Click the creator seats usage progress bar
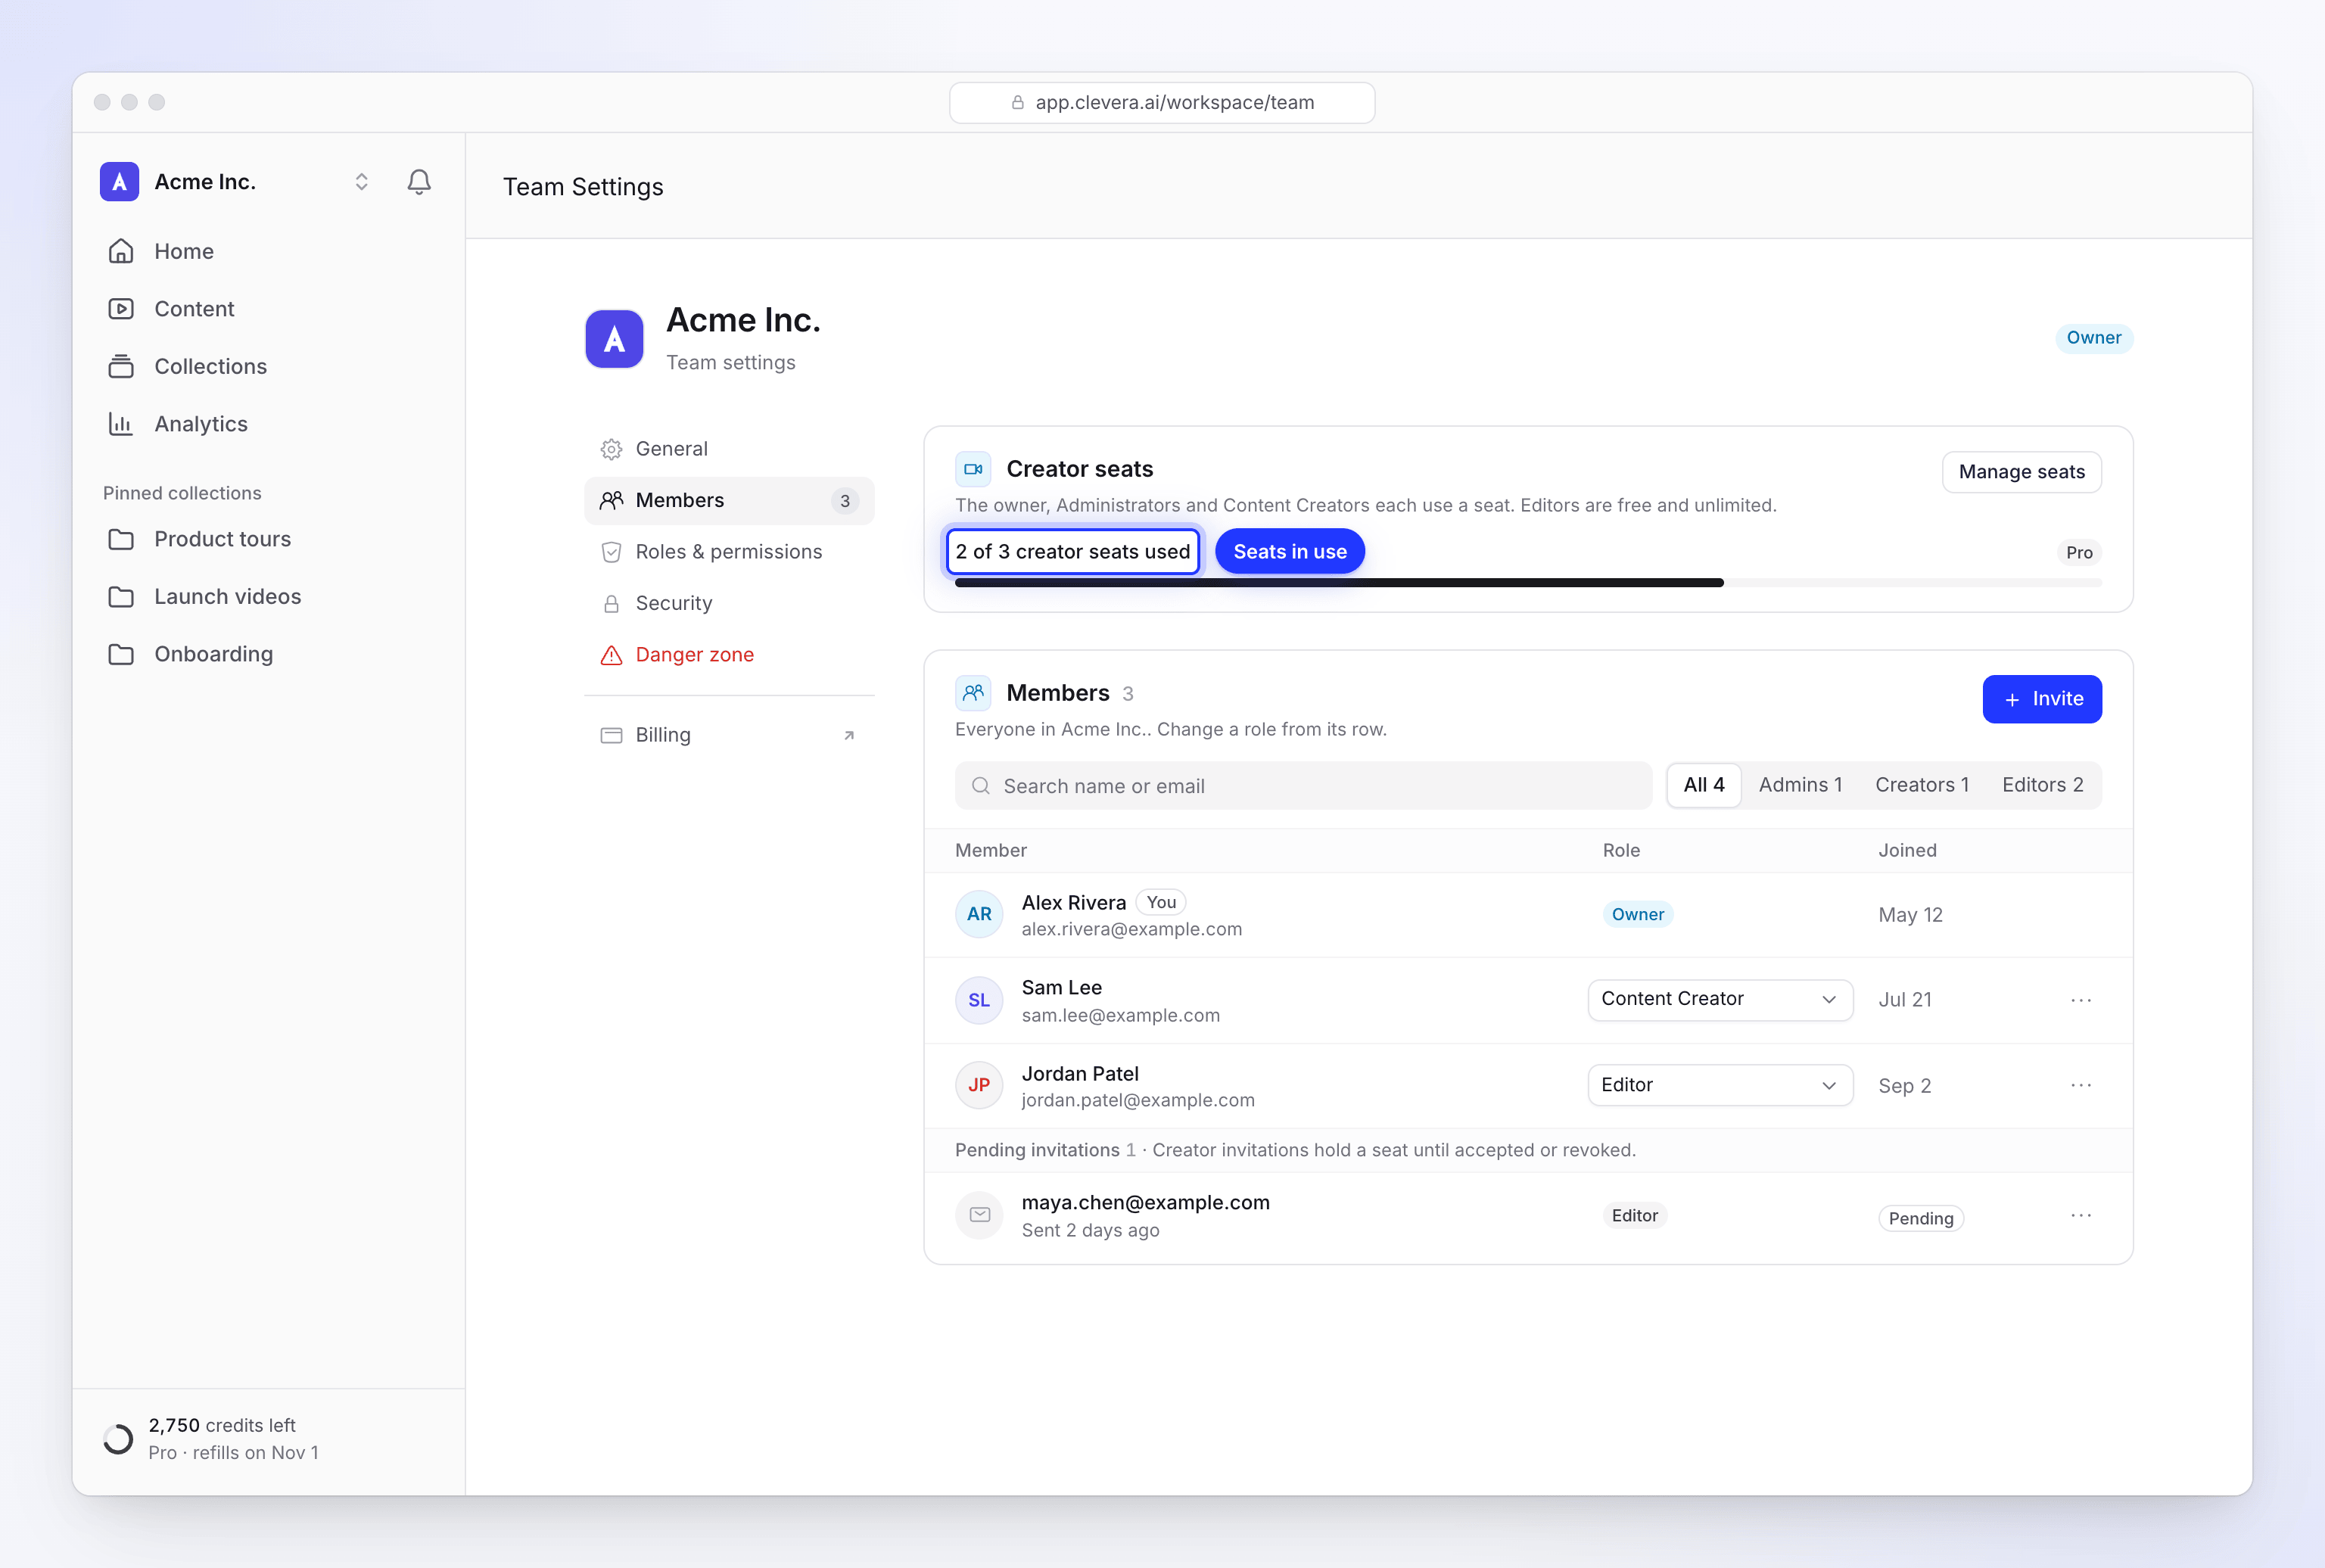The height and width of the screenshot is (1568, 2325). click(1527, 583)
